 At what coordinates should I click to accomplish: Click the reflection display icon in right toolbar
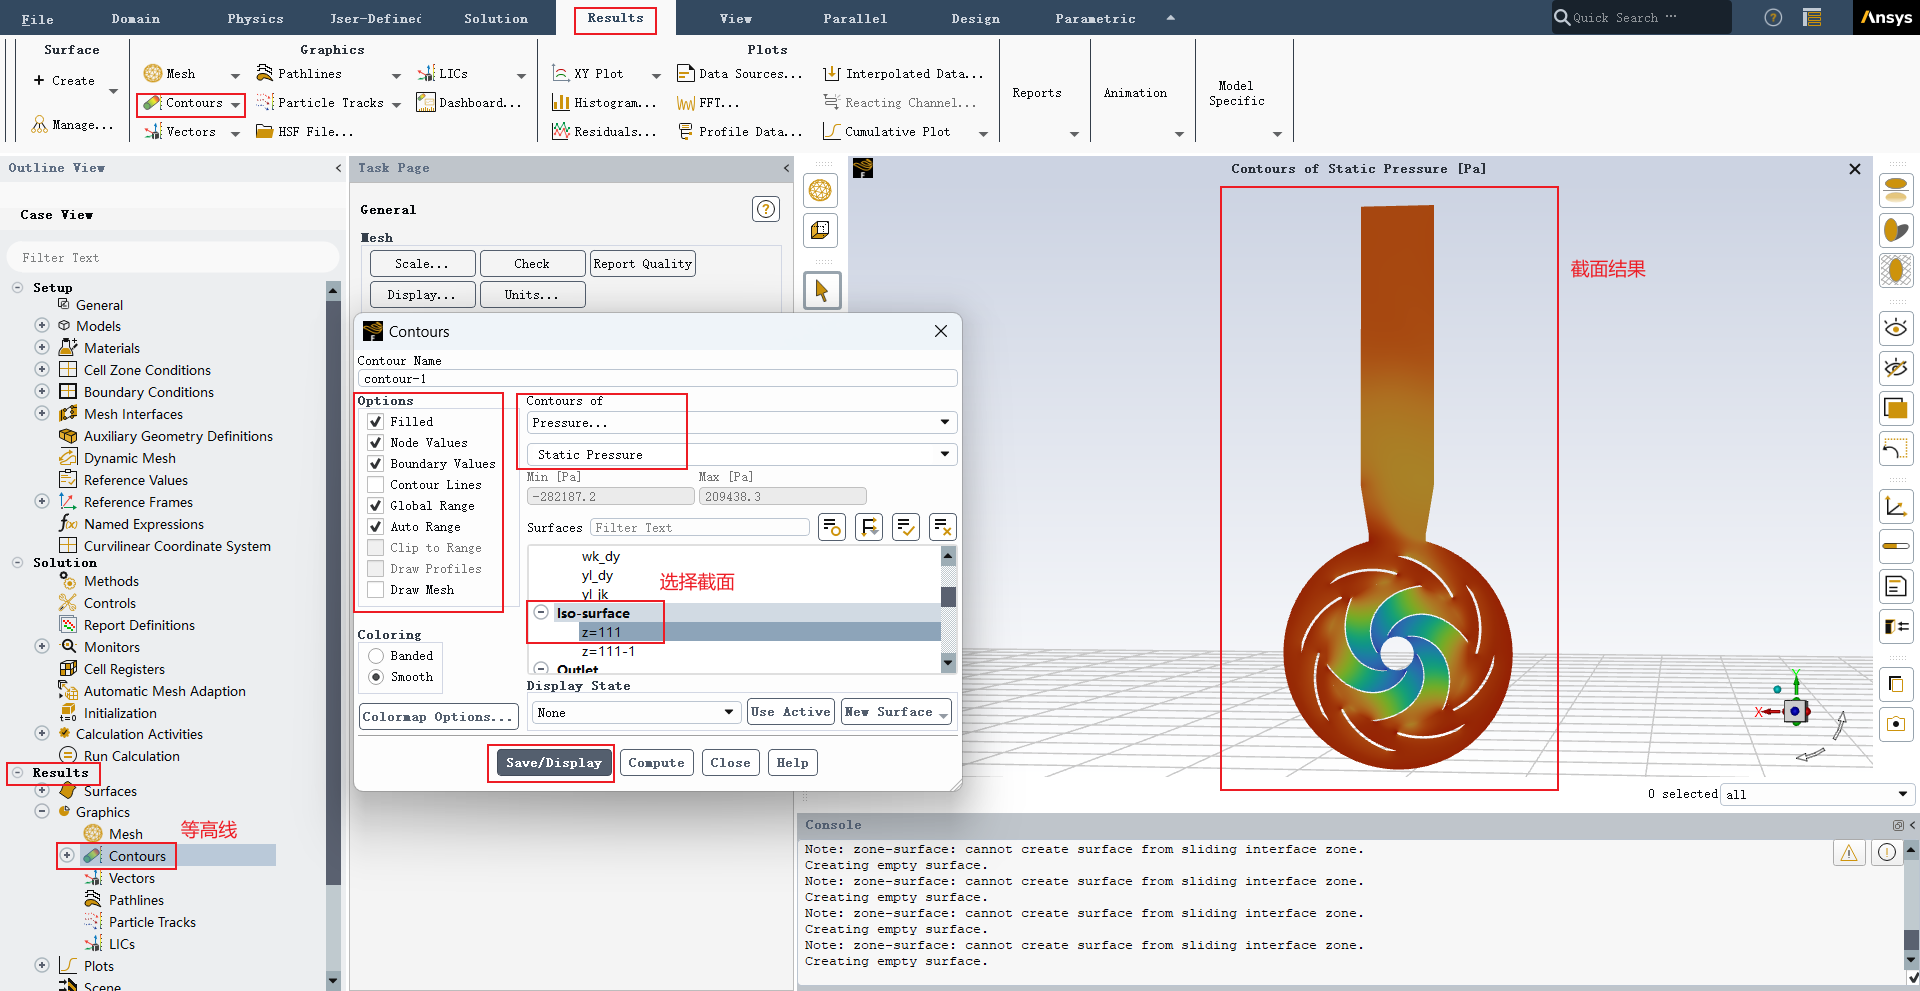1896,190
